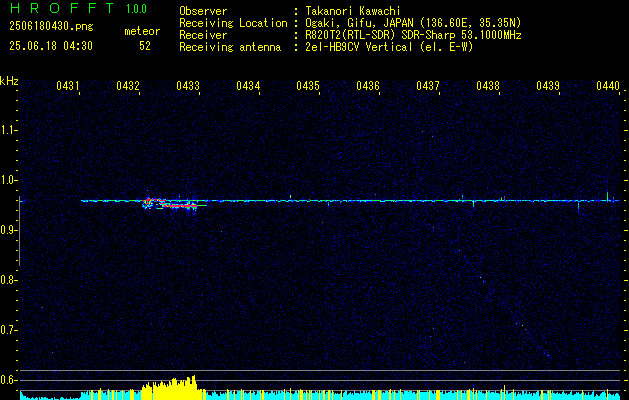Click the meteor count 52
Screen dimensions: 629x400
point(145,46)
